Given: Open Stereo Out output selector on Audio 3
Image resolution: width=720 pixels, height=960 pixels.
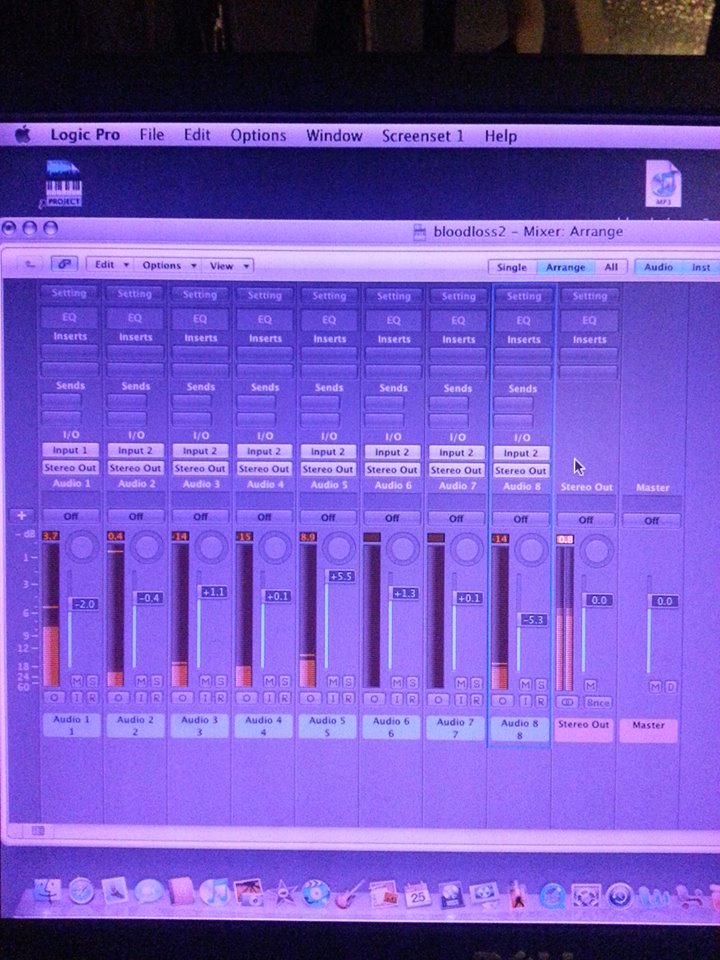Looking at the screenshot, I should (200, 468).
